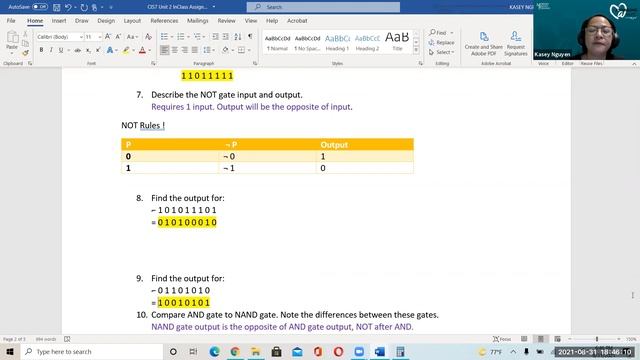Open the Calculator app from the taskbar

click(400, 351)
